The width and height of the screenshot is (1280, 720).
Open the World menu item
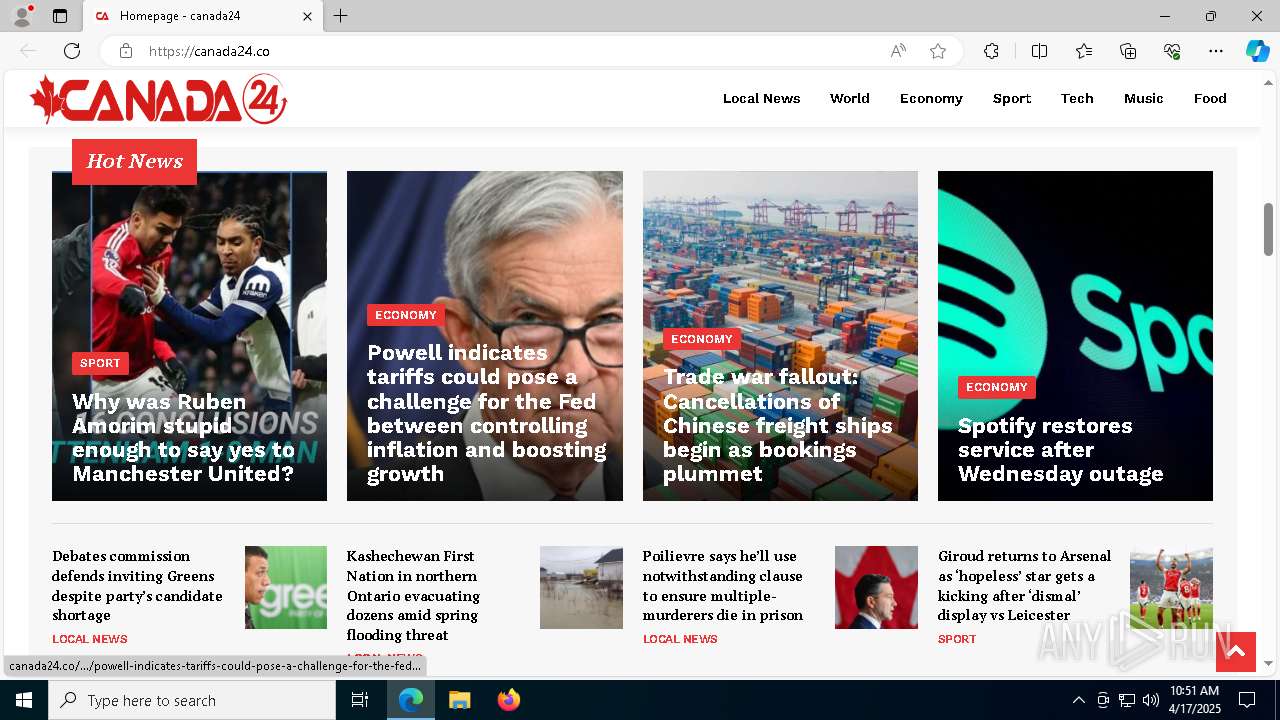coord(849,98)
